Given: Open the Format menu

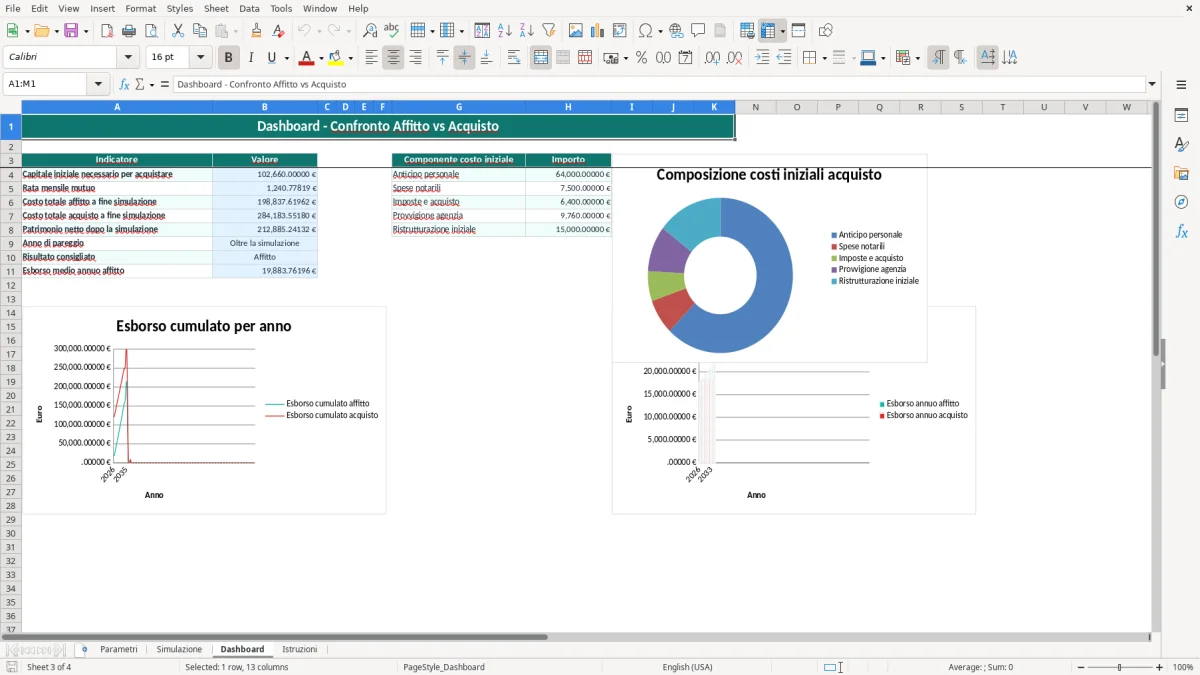Looking at the screenshot, I should point(140,8).
